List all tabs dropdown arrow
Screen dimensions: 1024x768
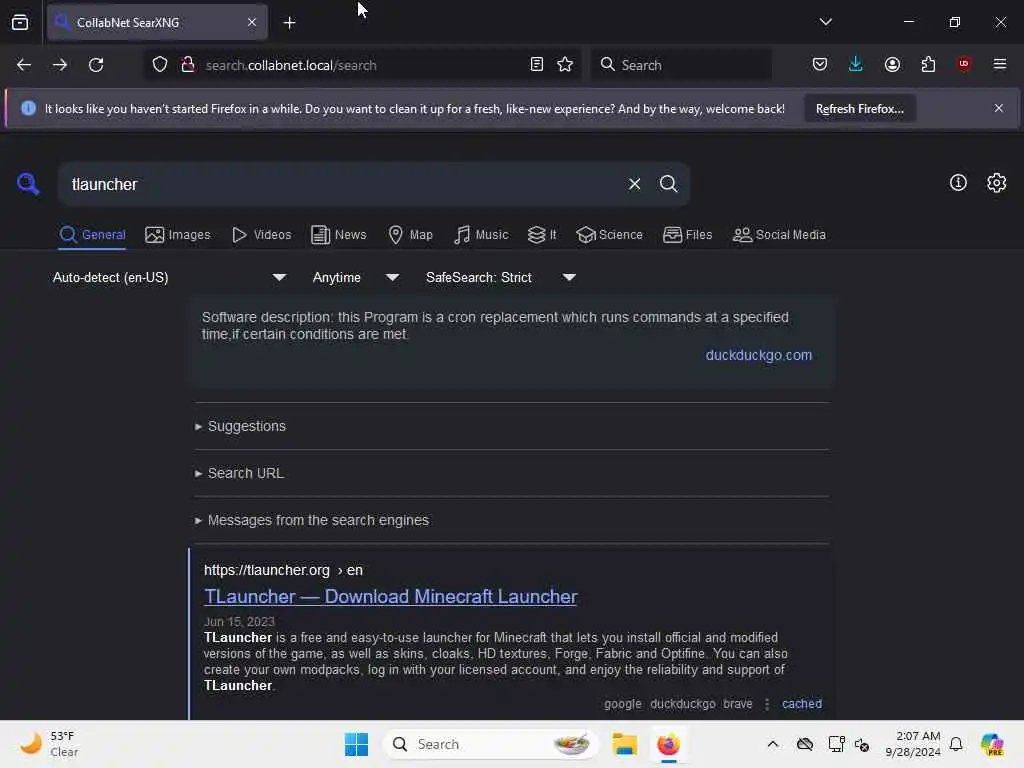tap(825, 22)
